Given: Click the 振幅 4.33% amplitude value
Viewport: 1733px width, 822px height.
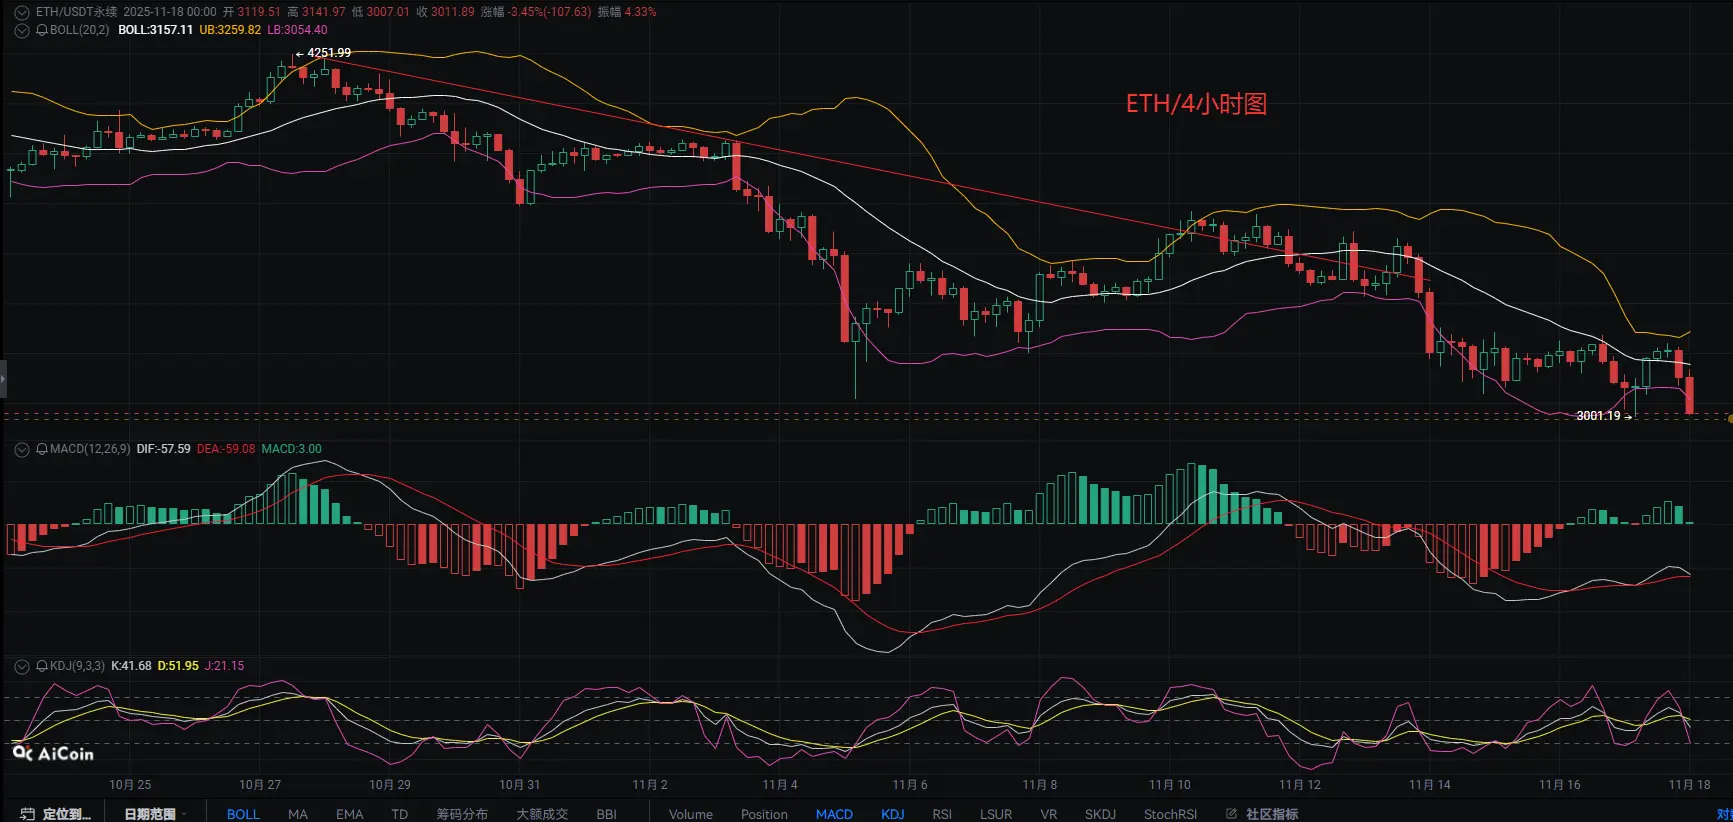Looking at the screenshot, I should click(x=627, y=12).
